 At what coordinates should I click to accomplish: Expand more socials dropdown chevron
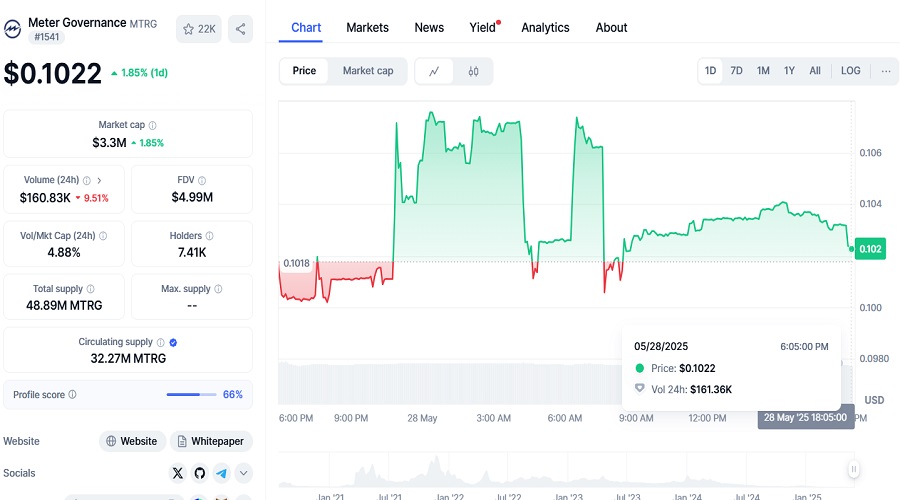coord(243,473)
